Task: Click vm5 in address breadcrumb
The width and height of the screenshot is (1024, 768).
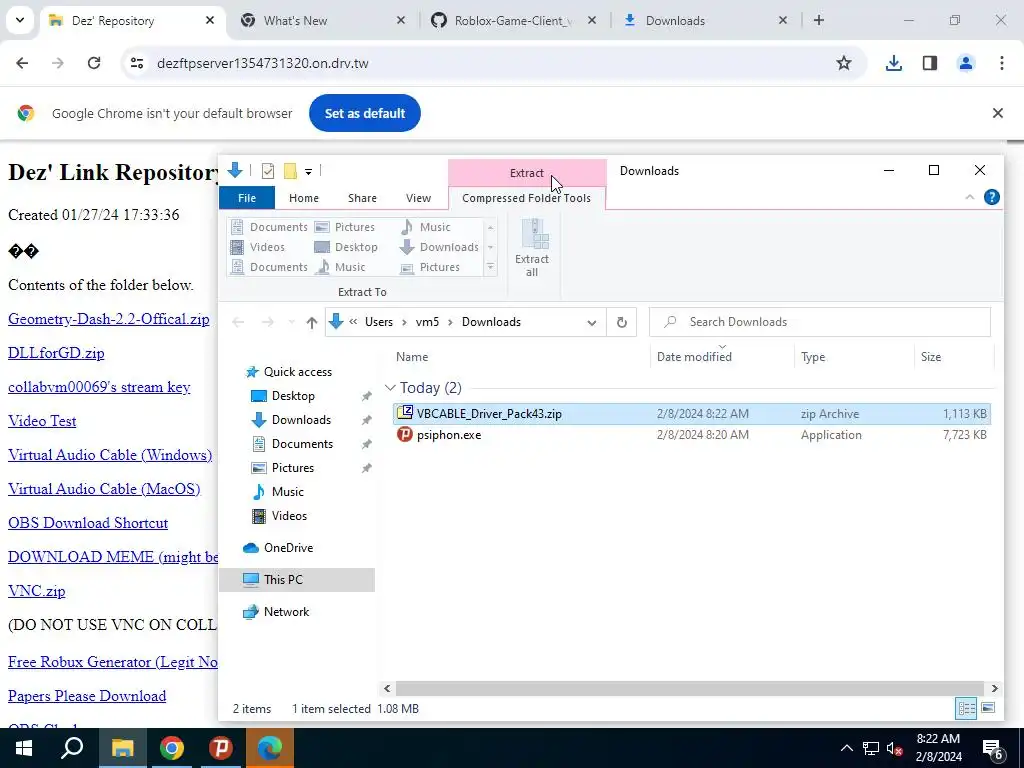Action: [427, 322]
